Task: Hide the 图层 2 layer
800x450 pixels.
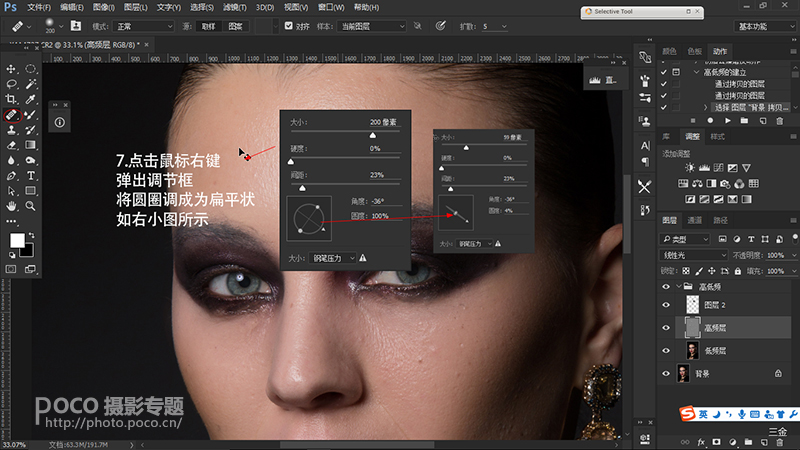Action: pos(667,305)
